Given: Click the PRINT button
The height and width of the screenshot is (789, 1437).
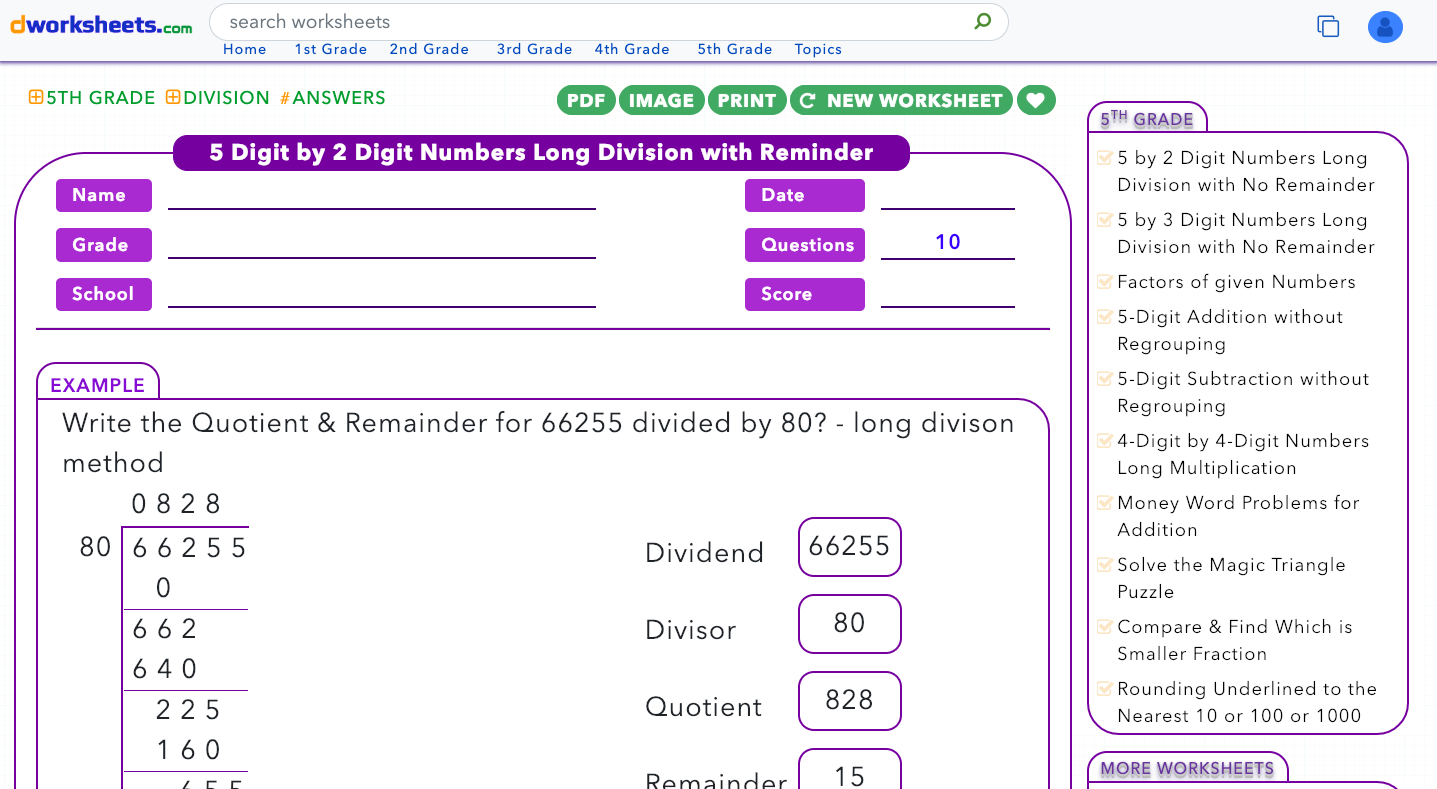Looking at the screenshot, I should pyautogui.click(x=747, y=100).
